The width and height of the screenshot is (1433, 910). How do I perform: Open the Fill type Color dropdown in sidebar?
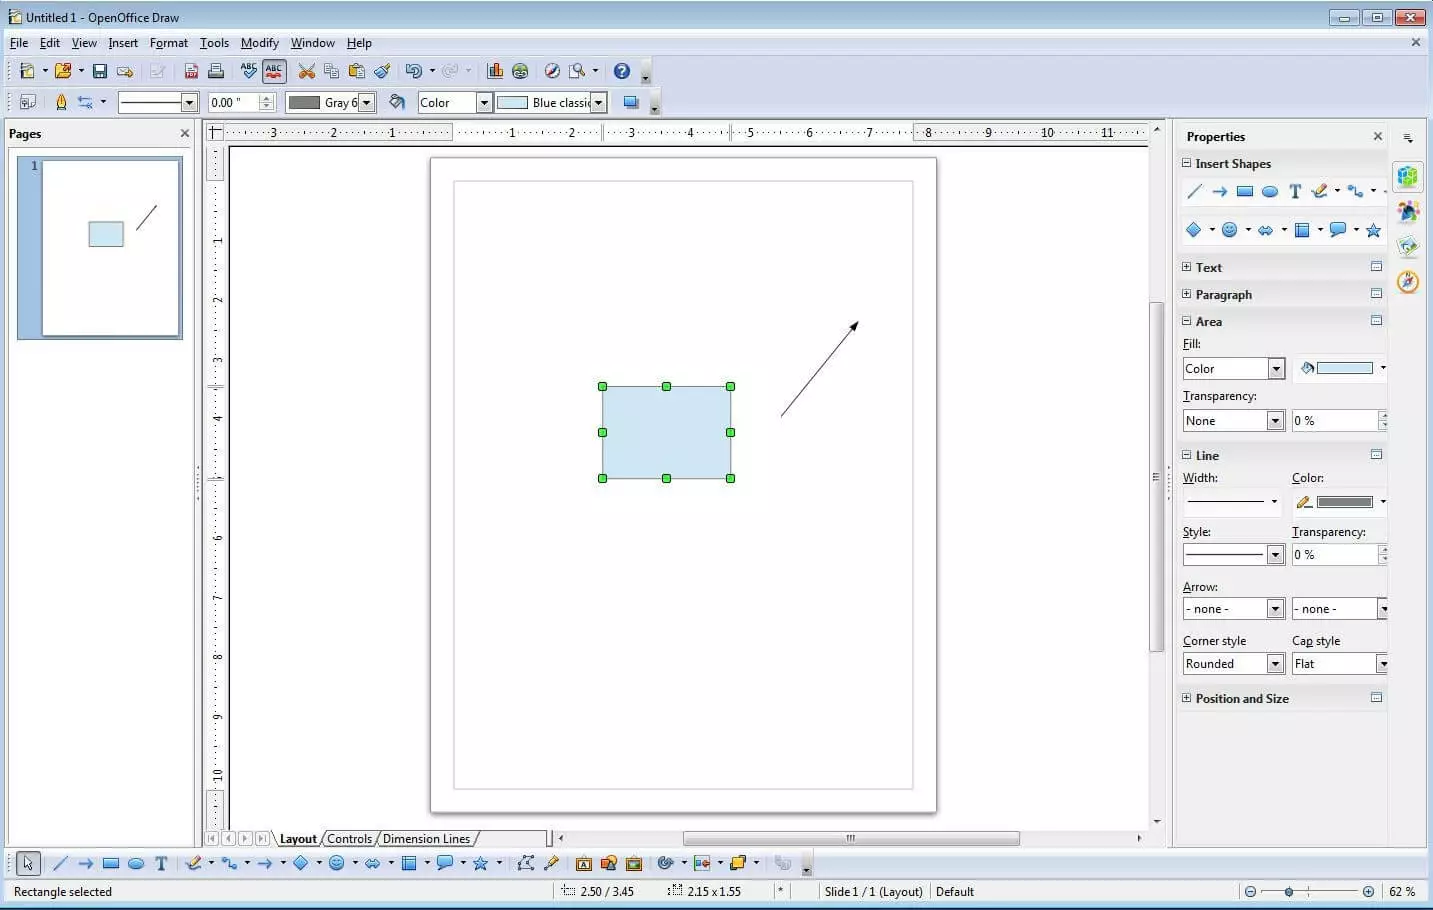(1275, 369)
